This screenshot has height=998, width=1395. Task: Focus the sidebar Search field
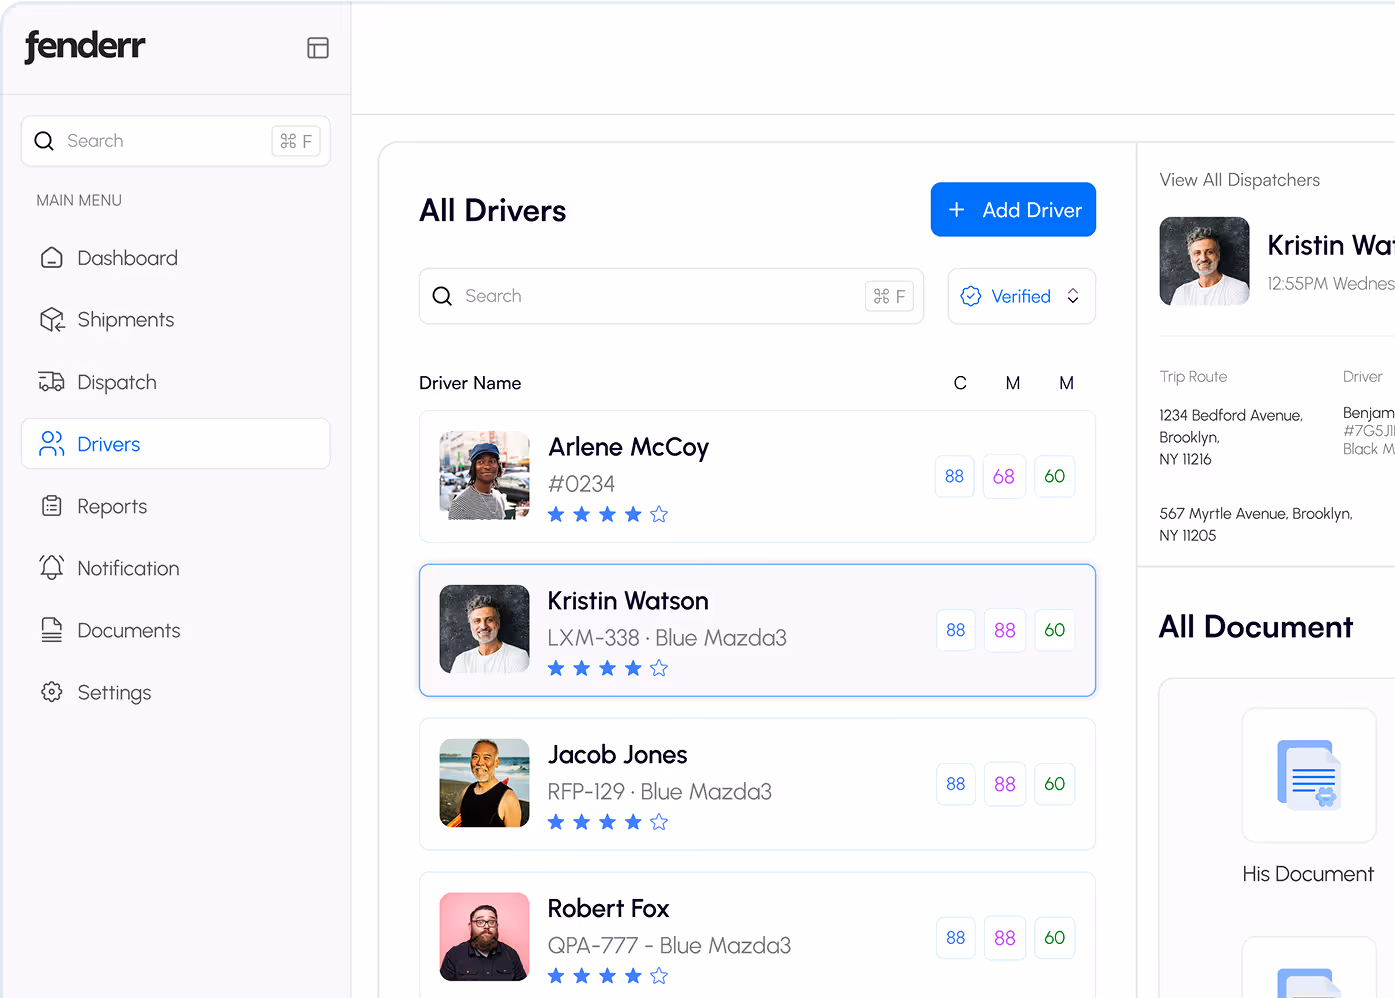pos(176,141)
